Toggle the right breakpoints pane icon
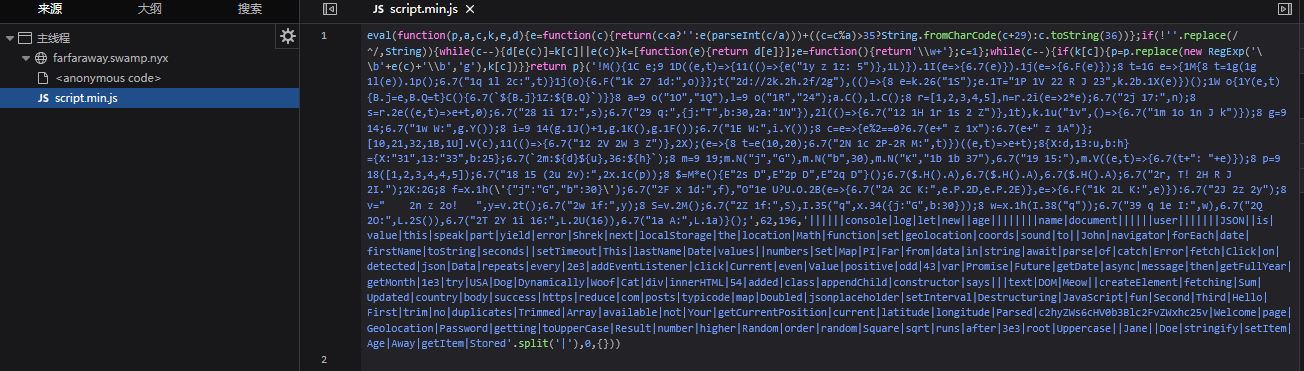1304x371 pixels. click(x=1285, y=9)
